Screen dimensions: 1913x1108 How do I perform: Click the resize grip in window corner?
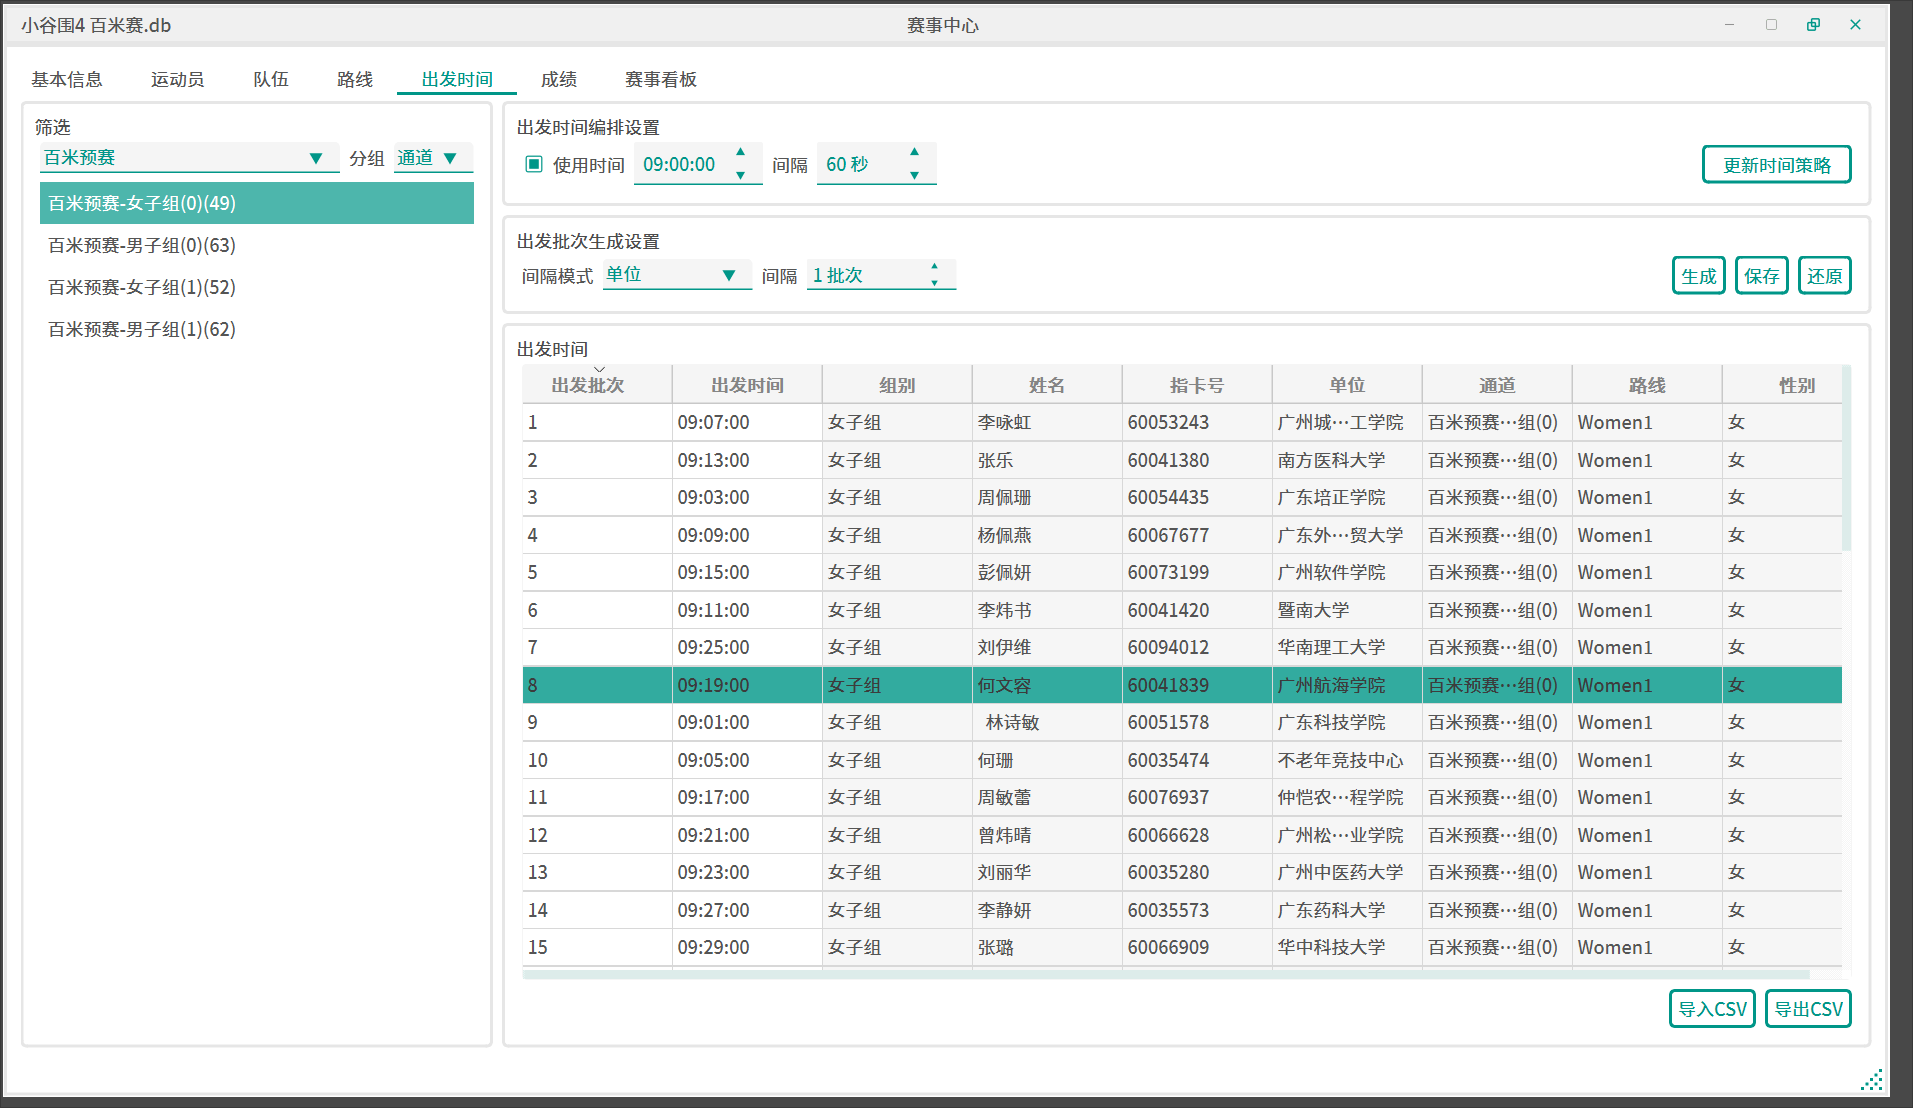(x=1871, y=1080)
